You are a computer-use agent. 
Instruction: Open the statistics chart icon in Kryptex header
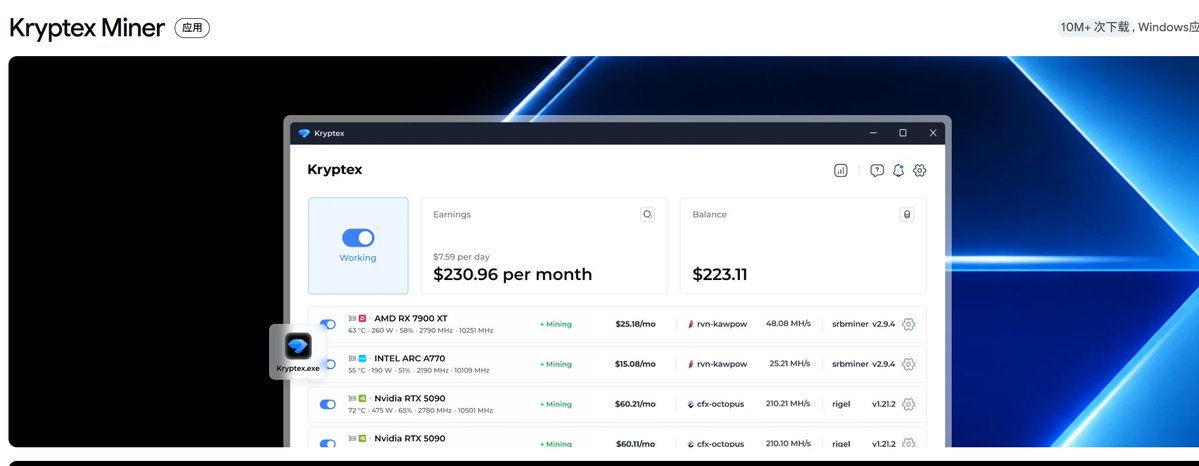(840, 171)
